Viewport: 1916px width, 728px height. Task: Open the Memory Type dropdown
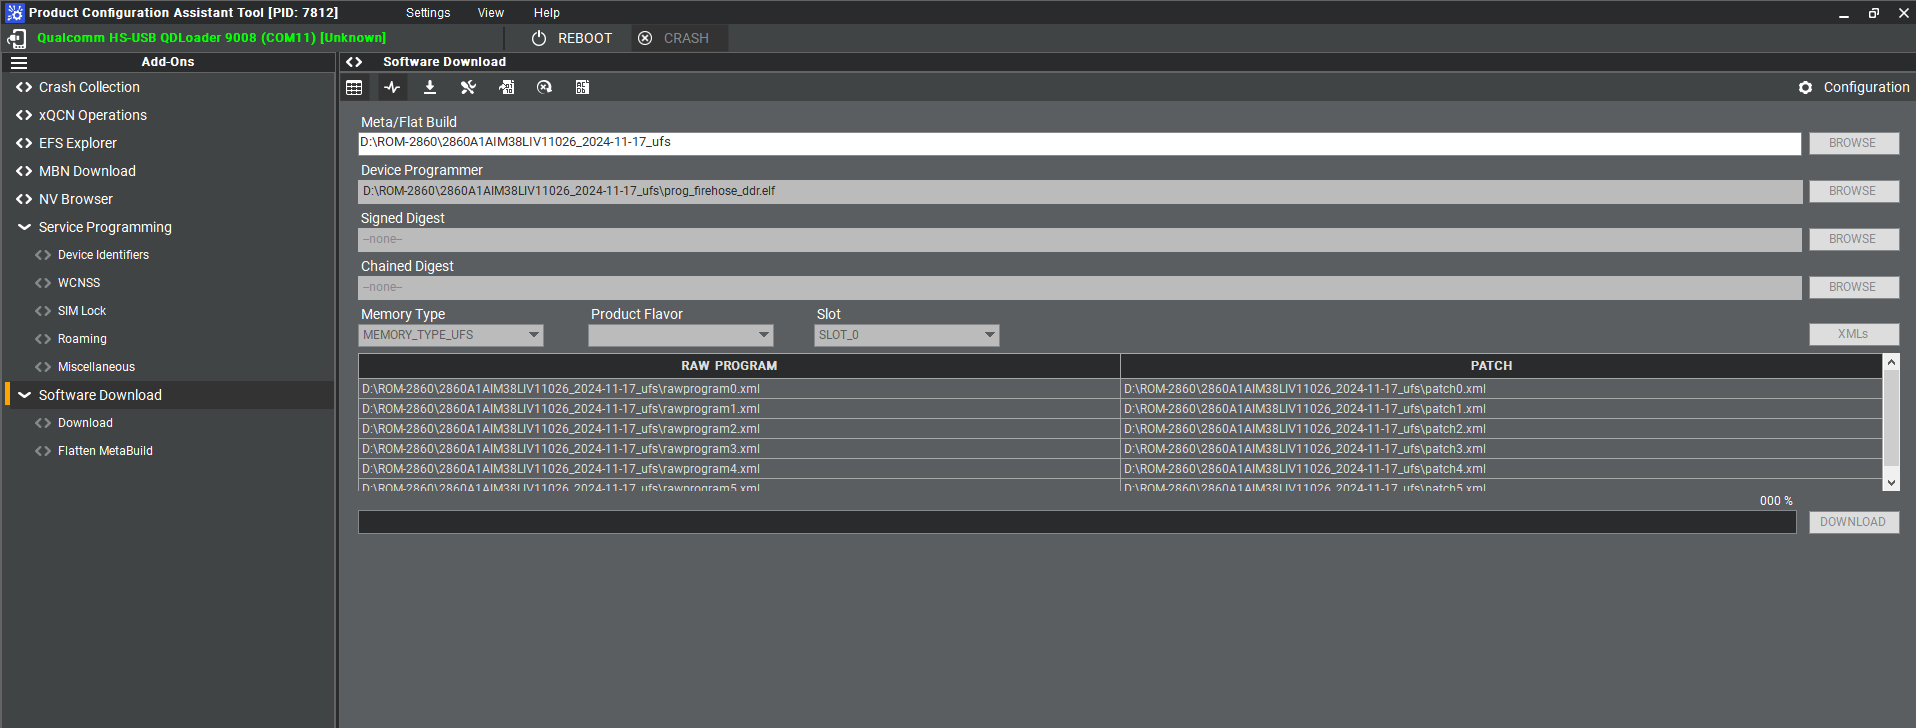[x=451, y=335]
